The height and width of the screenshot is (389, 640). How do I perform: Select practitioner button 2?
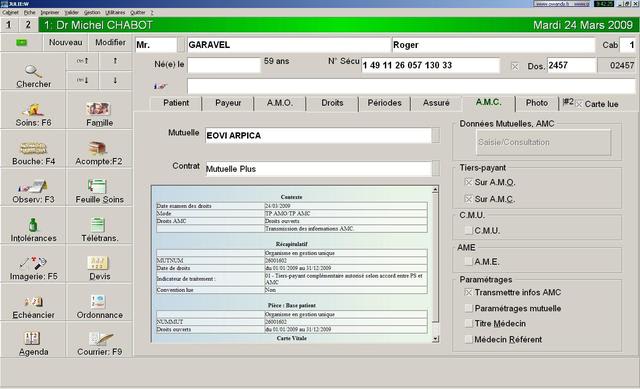[x=28, y=25]
